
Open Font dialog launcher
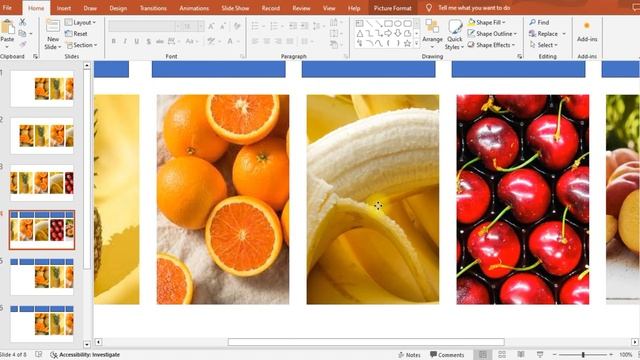242,57
